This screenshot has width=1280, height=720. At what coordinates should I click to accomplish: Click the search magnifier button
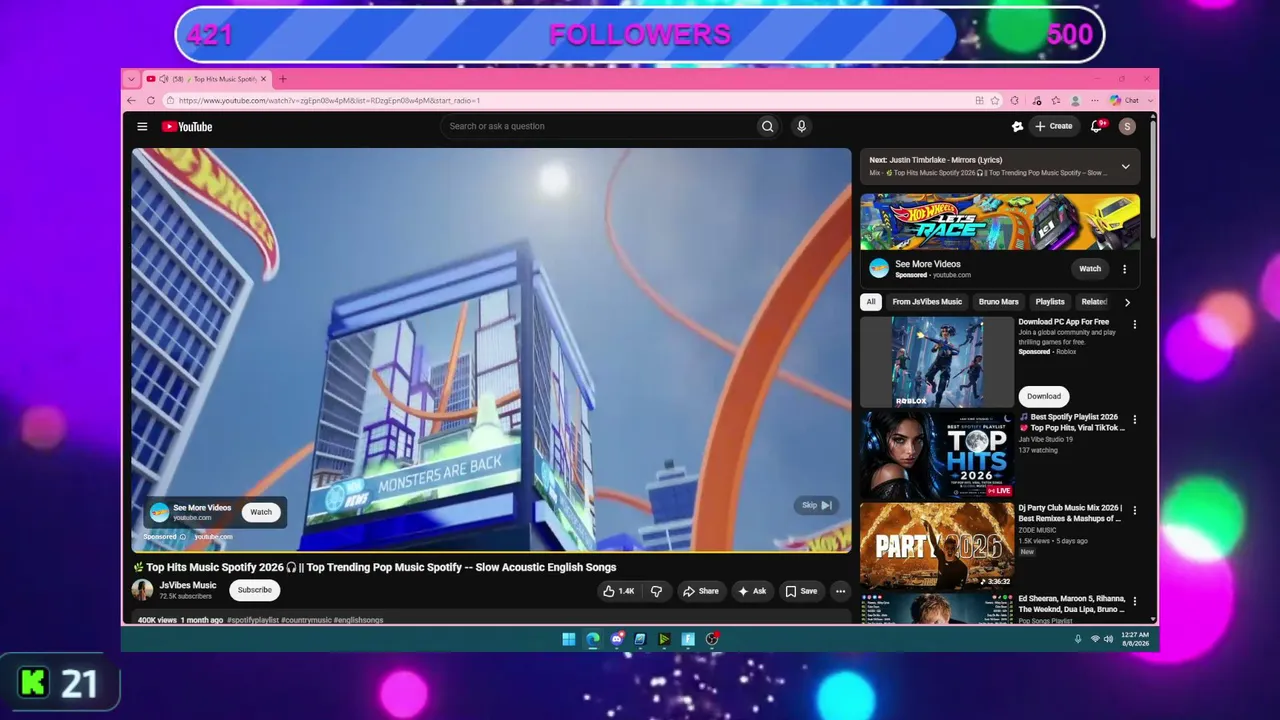tap(767, 127)
